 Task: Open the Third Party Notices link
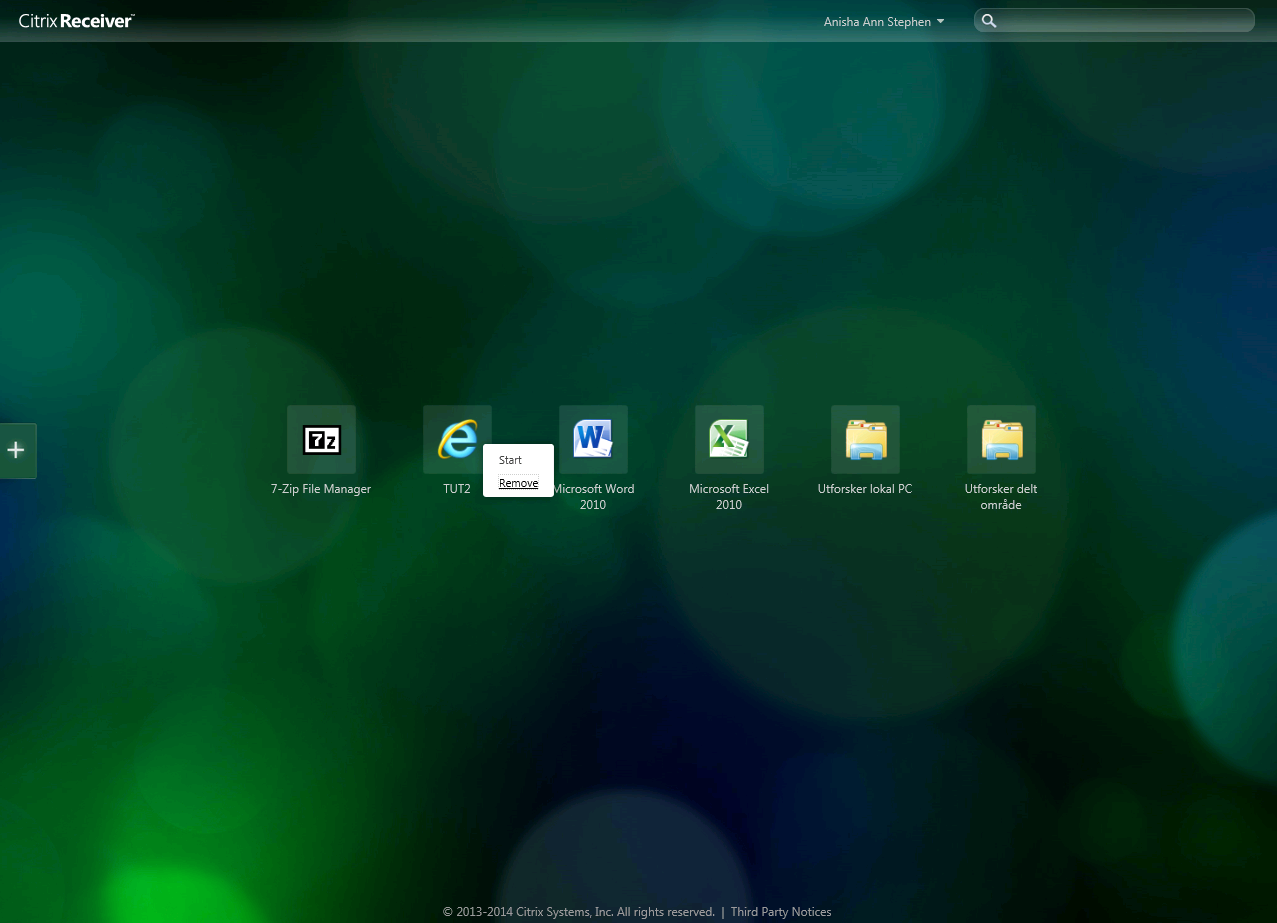point(780,912)
